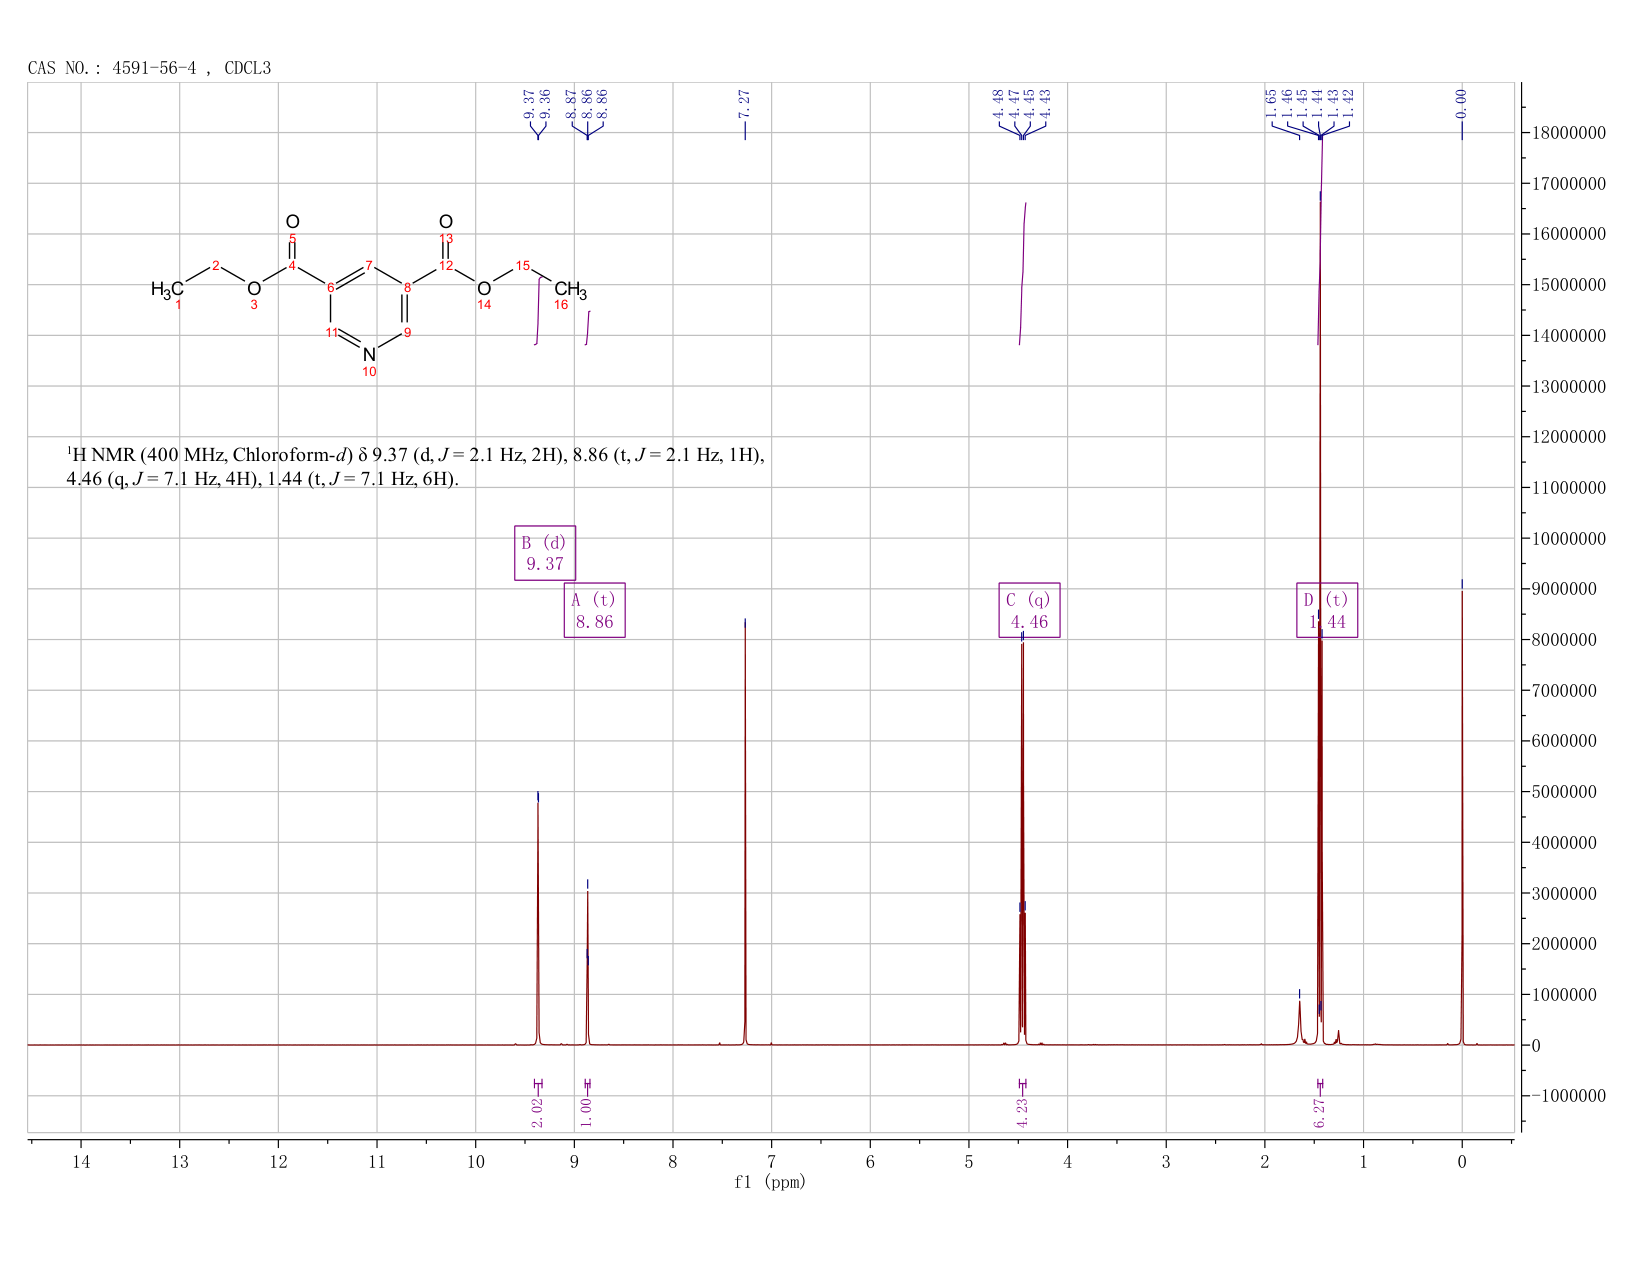Click the 6.27 integral value
This screenshot has width=1650, height=1275.
click(x=1319, y=1112)
